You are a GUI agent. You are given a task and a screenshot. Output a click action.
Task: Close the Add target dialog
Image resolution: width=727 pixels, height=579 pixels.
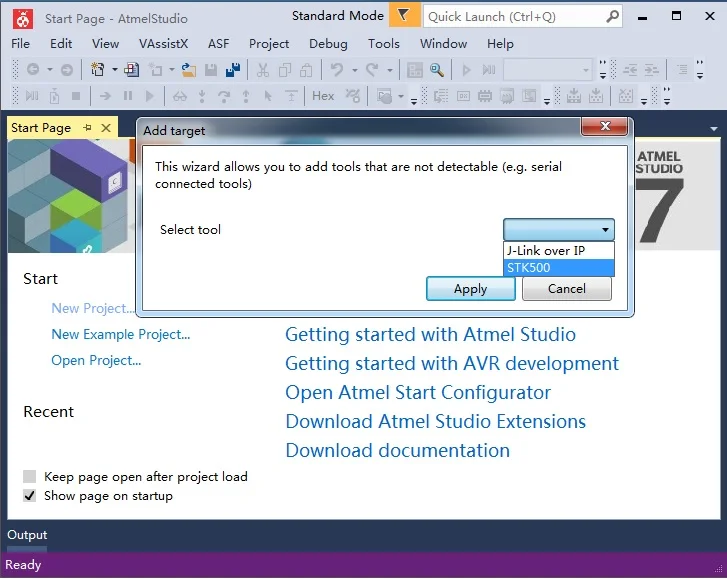pos(605,126)
